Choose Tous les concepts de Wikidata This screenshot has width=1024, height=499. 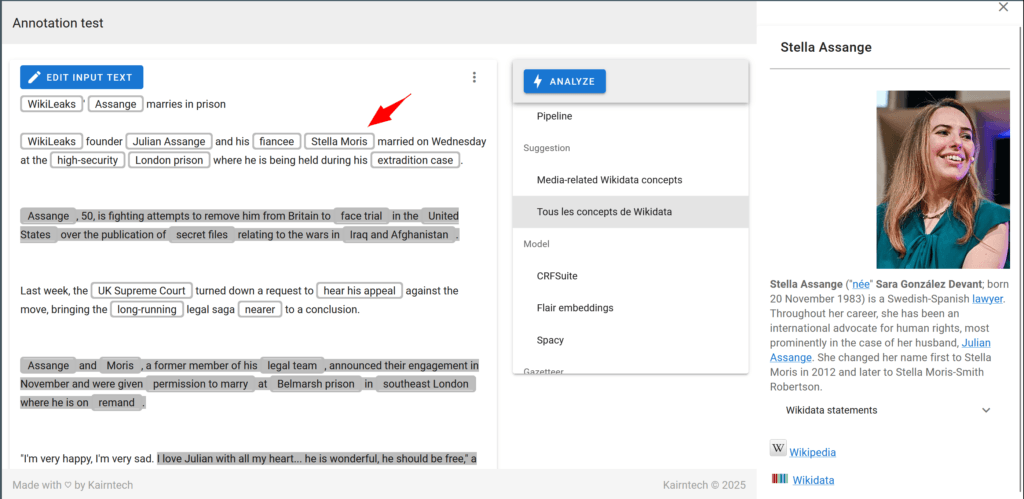630,212
